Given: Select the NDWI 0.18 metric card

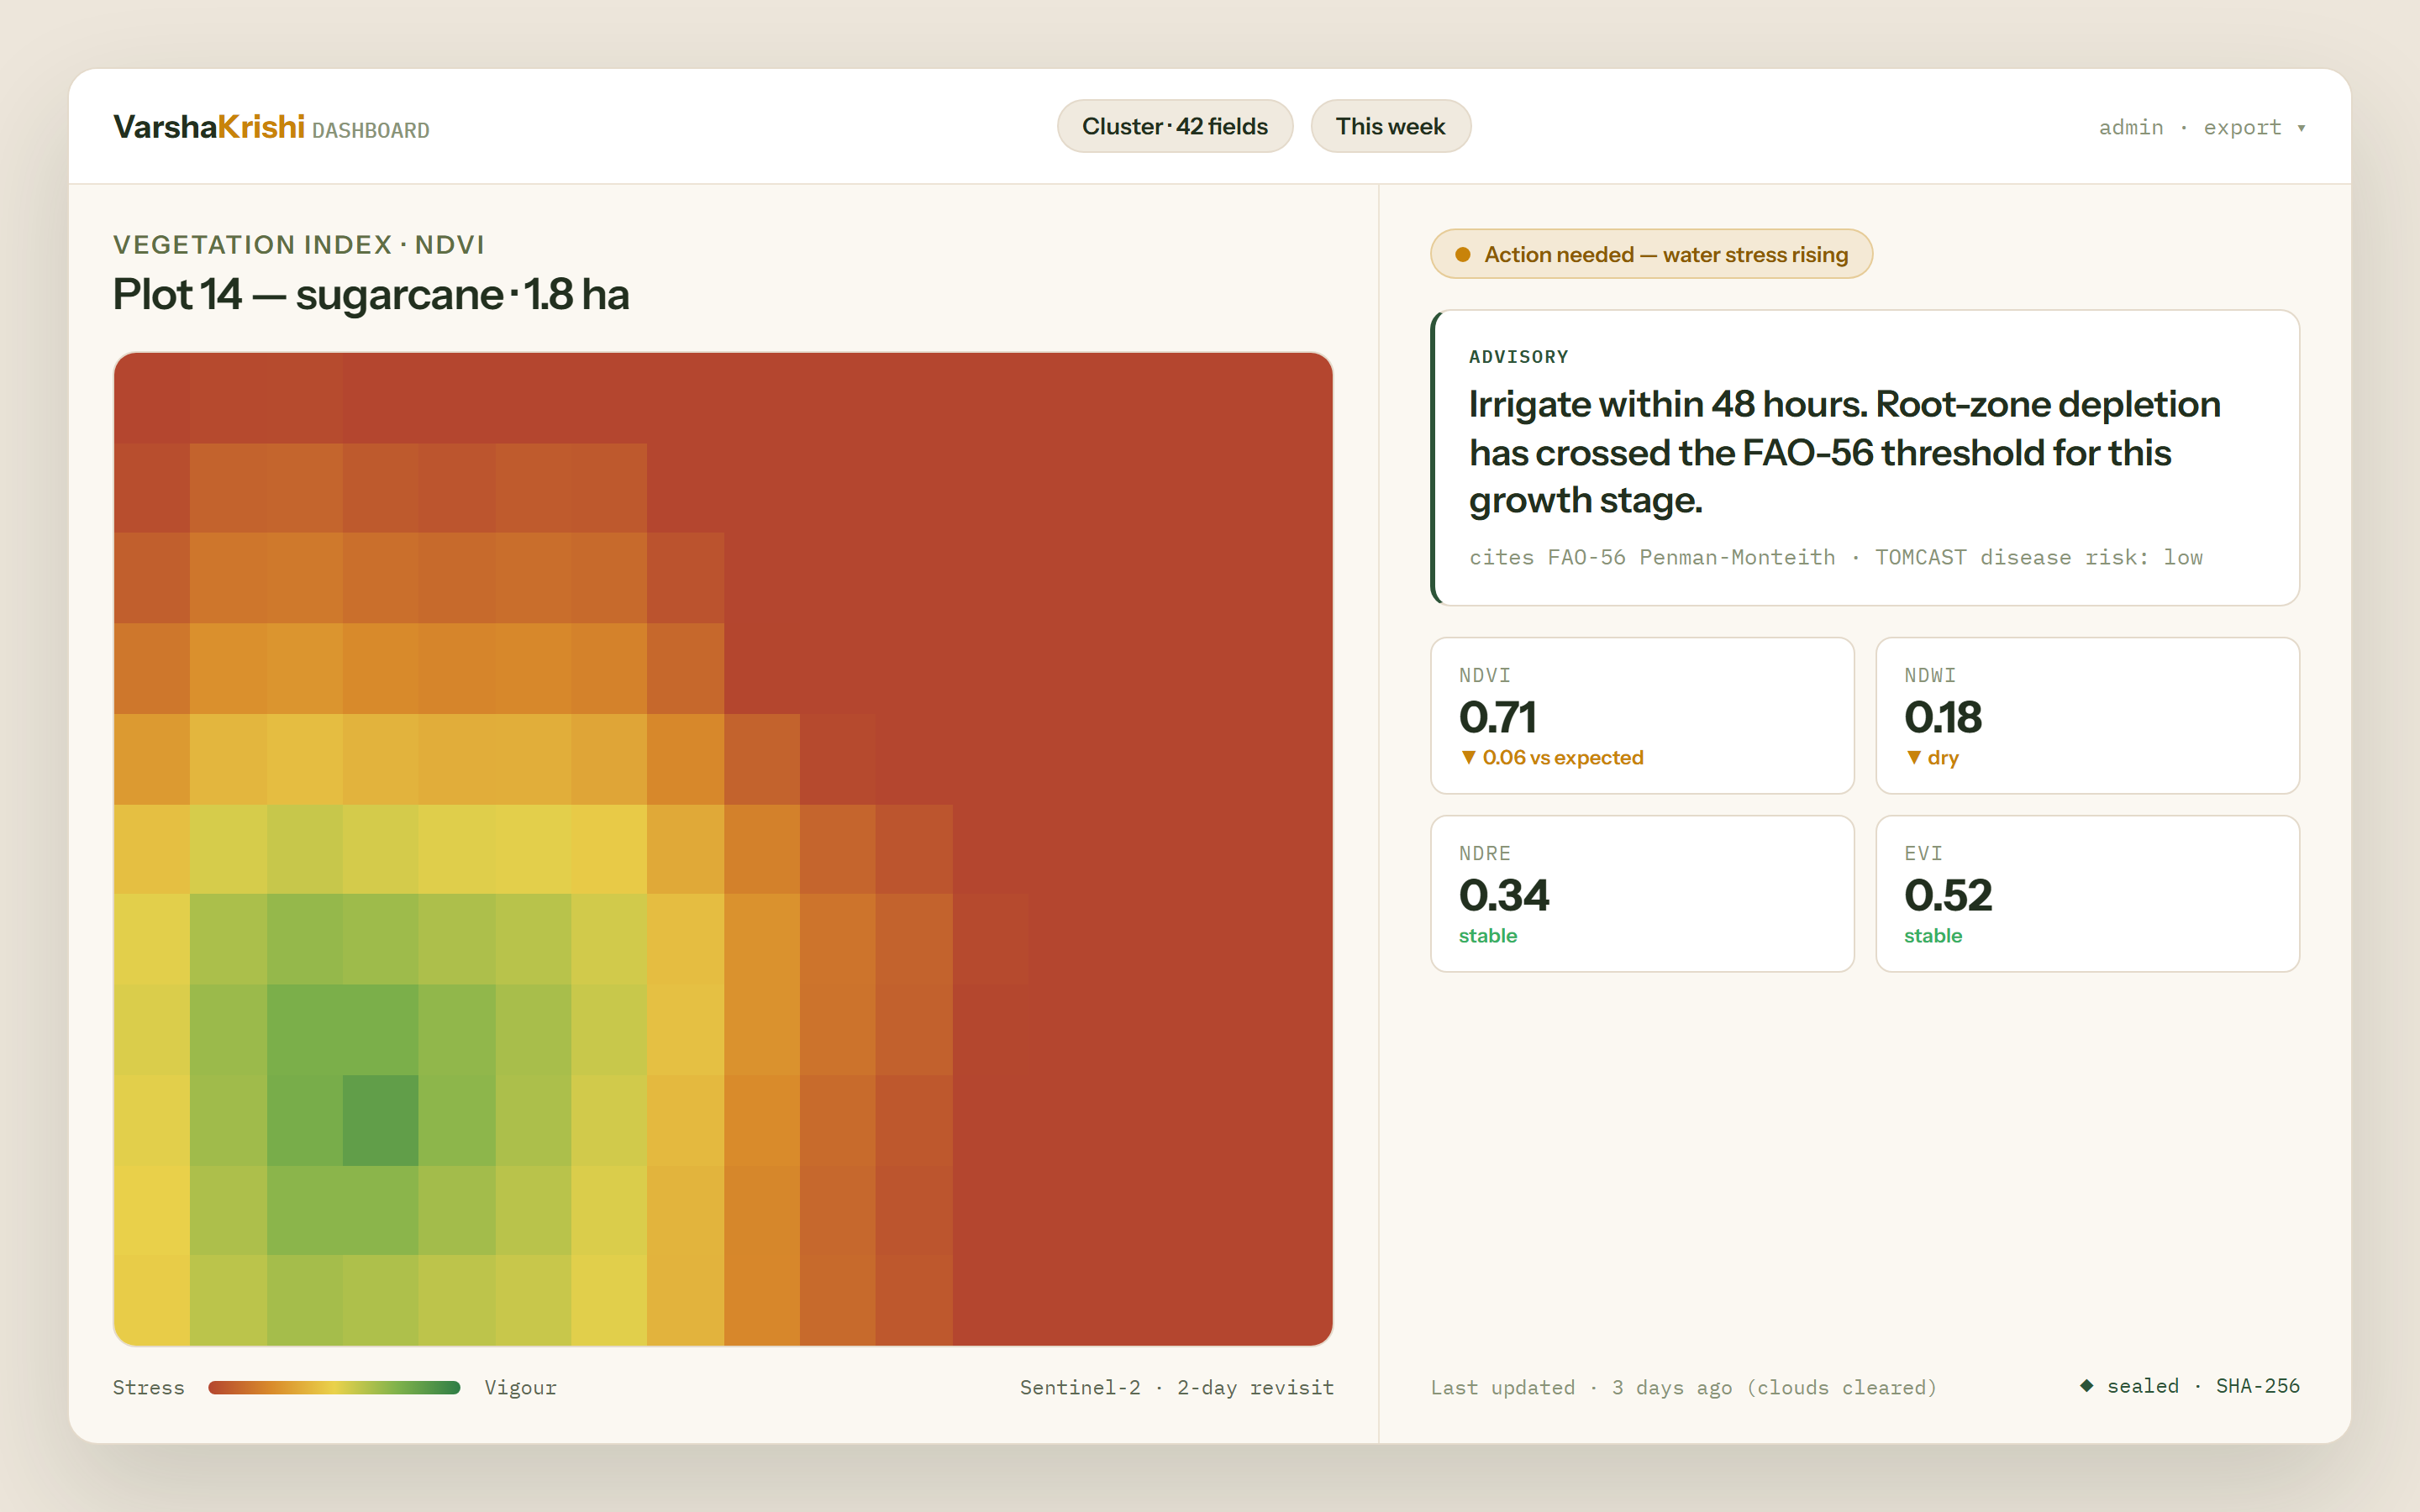Looking at the screenshot, I should click(x=2087, y=716).
